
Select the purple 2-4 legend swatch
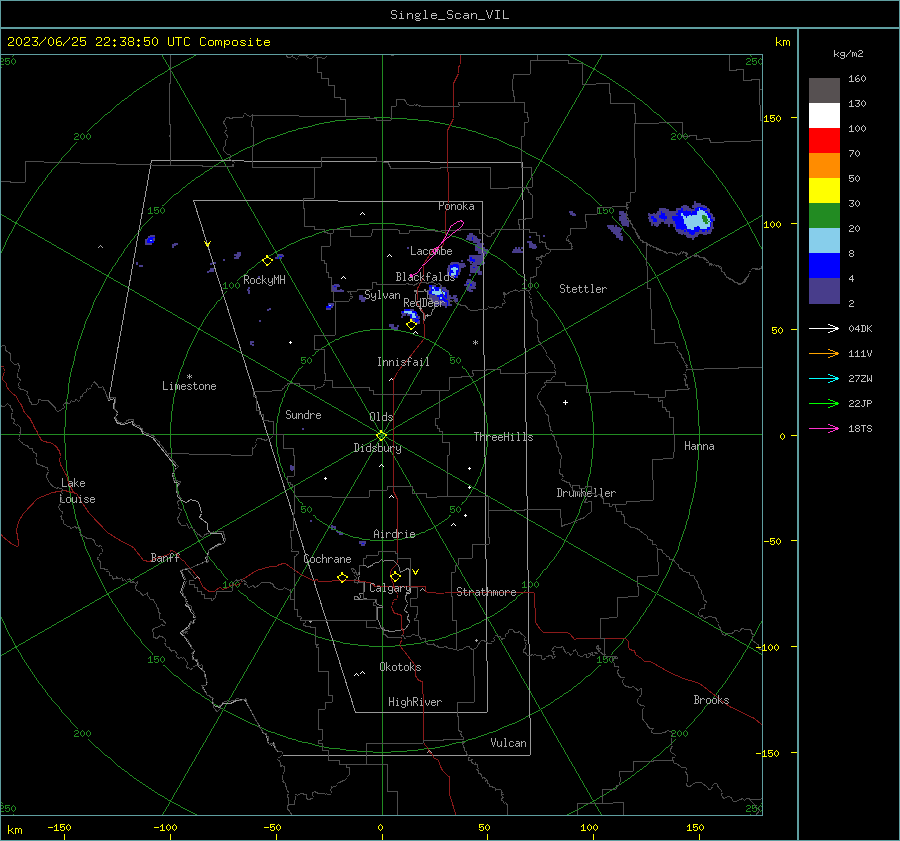pyautogui.click(x=824, y=291)
